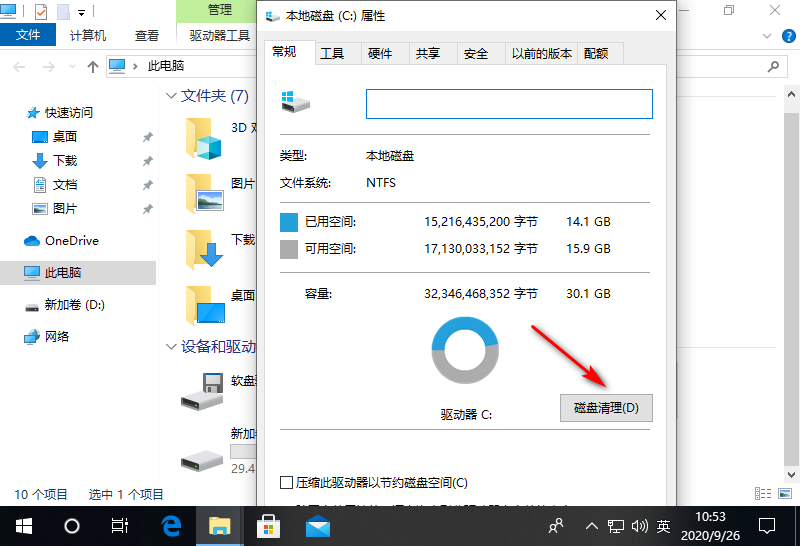Open Cortana search circle on taskbar
800x546 pixels.
pyautogui.click(x=72, y=526)
